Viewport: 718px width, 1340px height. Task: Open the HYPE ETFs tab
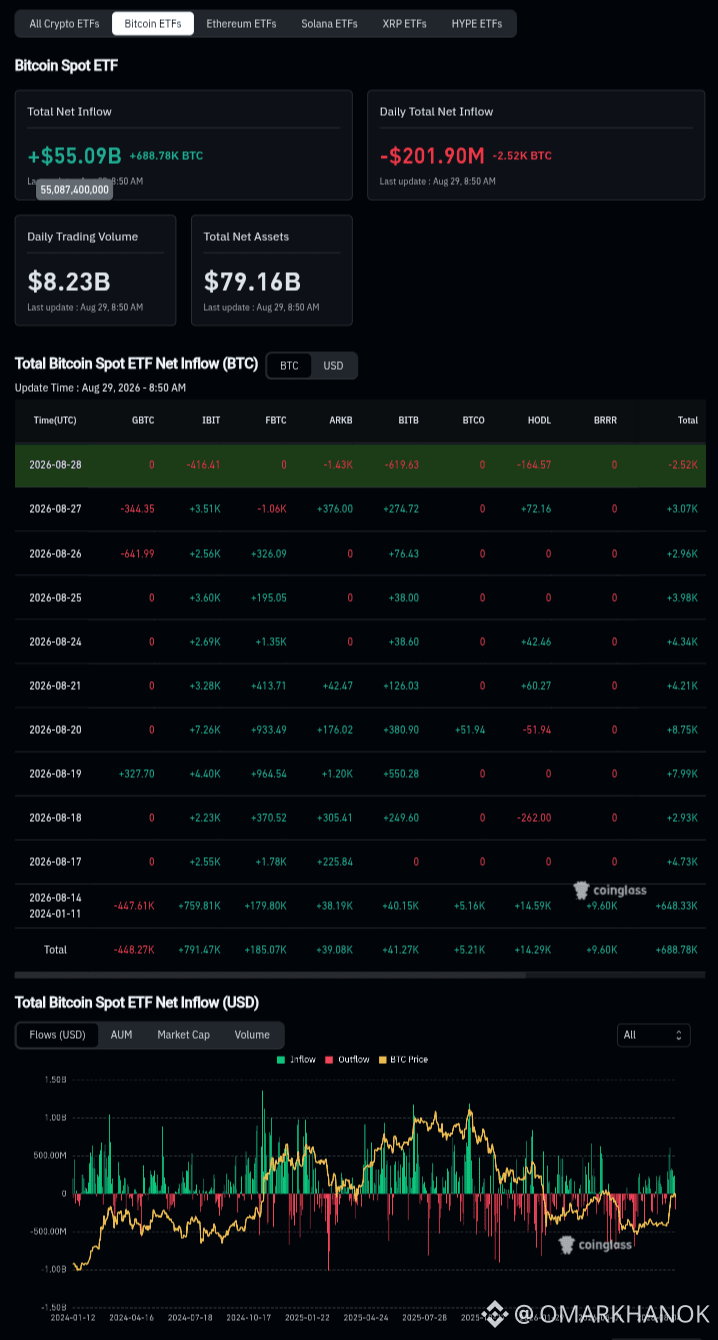click(477, 23)
